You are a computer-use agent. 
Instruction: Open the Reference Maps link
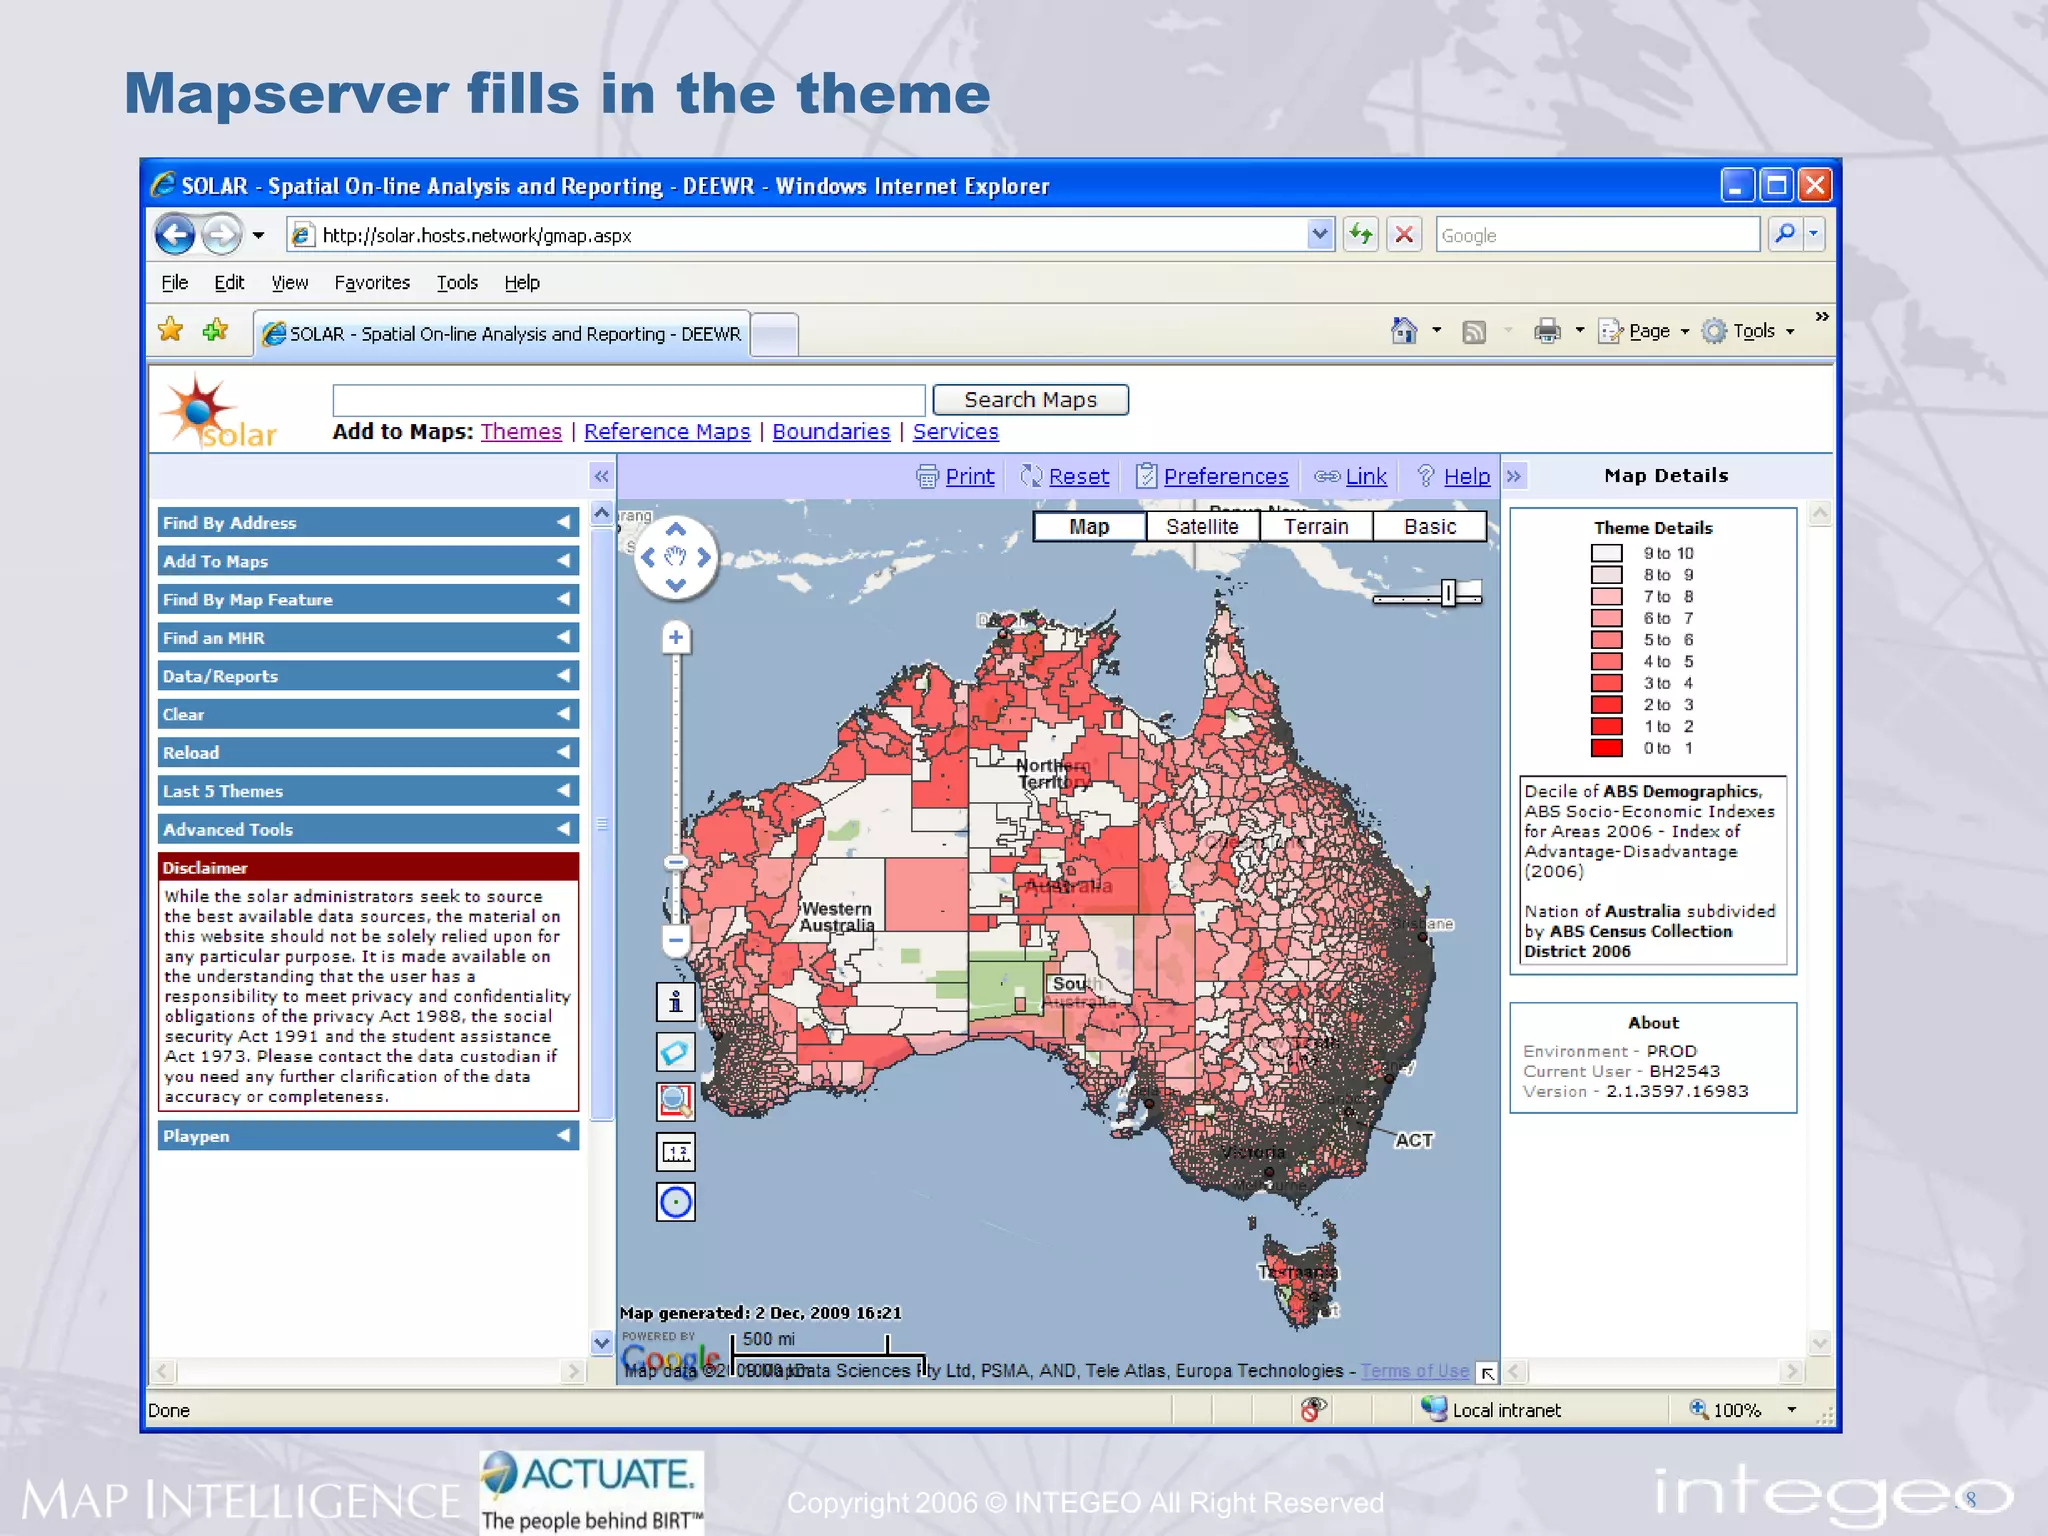(667, 431)
